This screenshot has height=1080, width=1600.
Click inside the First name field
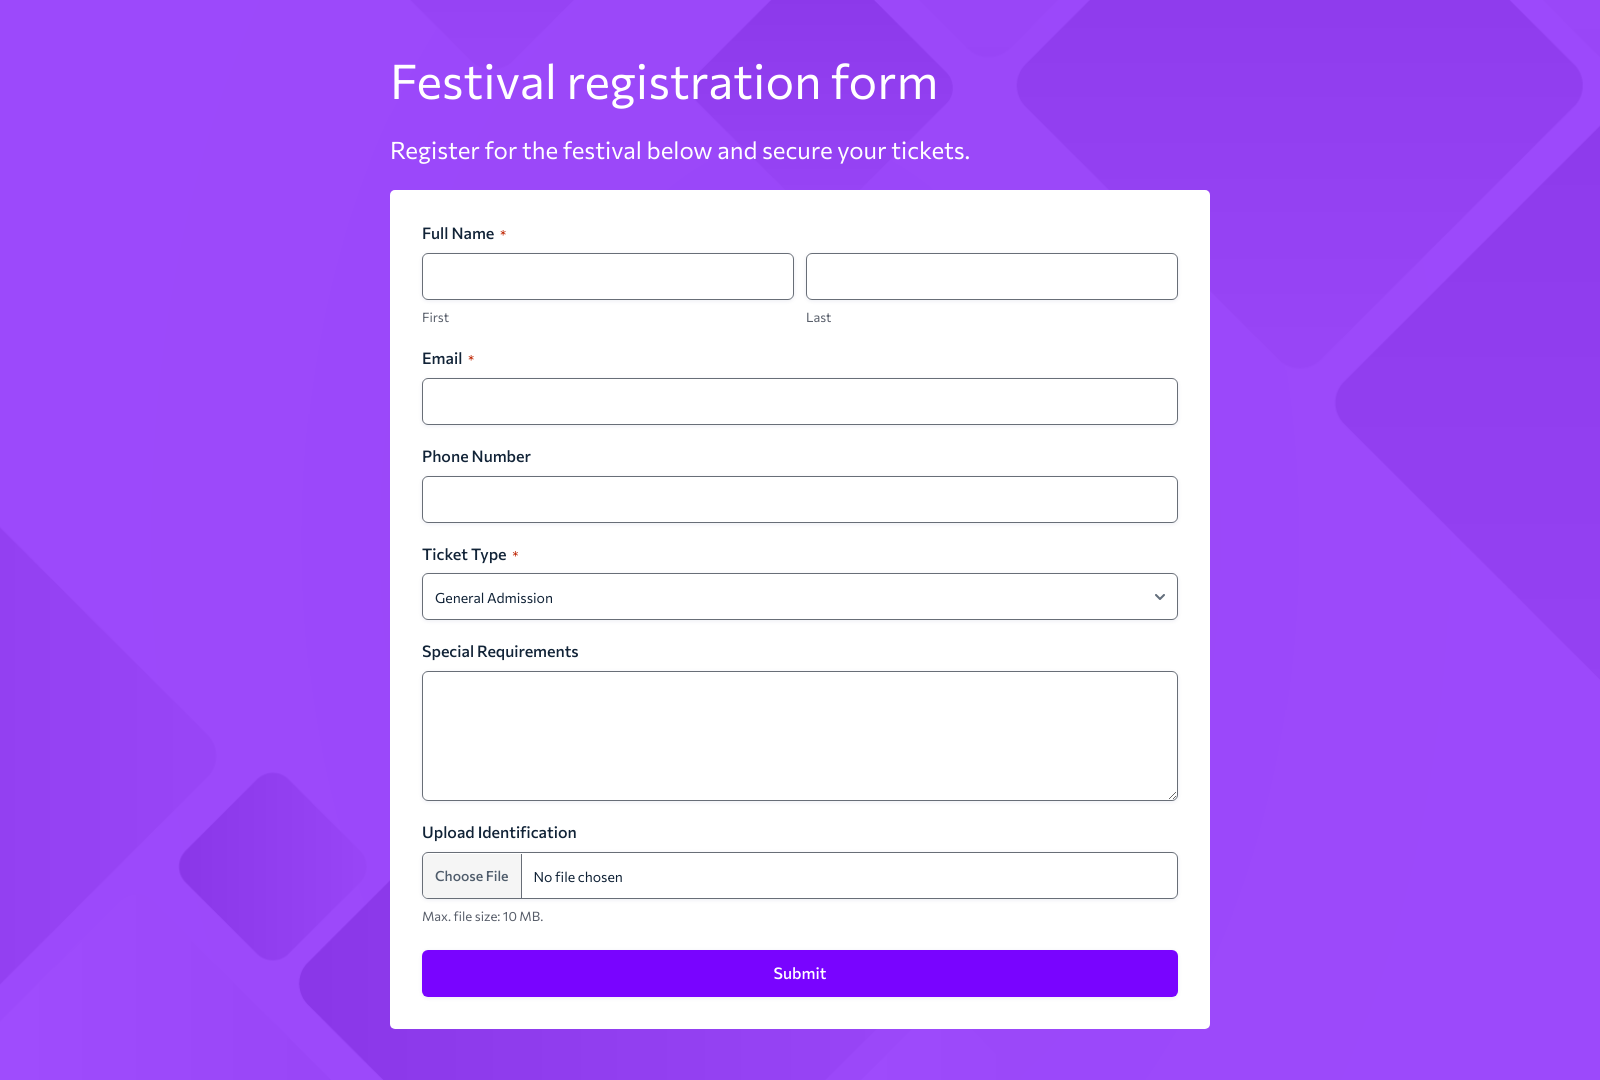[x=607, y=276]
